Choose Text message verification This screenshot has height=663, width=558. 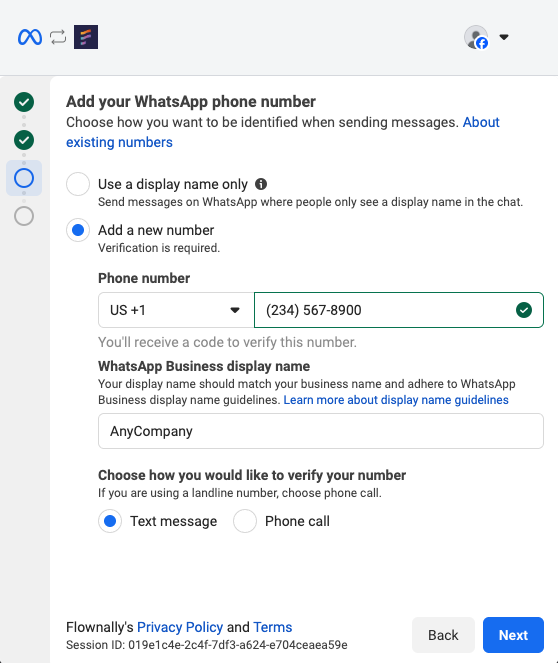pos(110,521)
